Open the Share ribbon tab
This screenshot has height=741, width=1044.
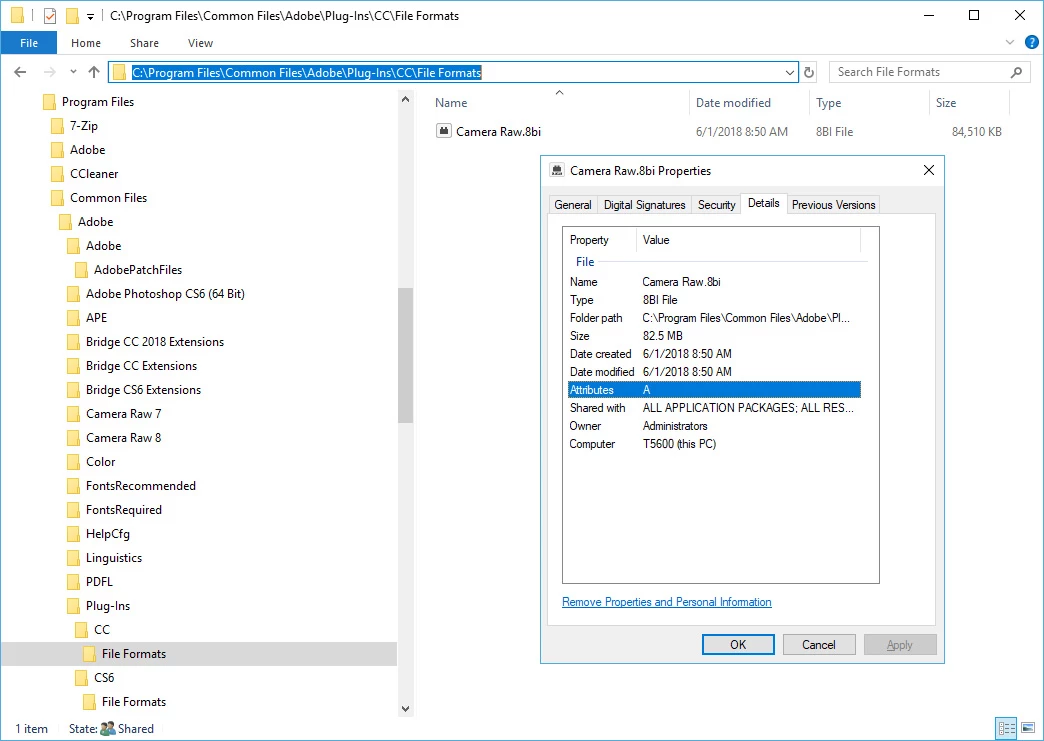point(144,43)
